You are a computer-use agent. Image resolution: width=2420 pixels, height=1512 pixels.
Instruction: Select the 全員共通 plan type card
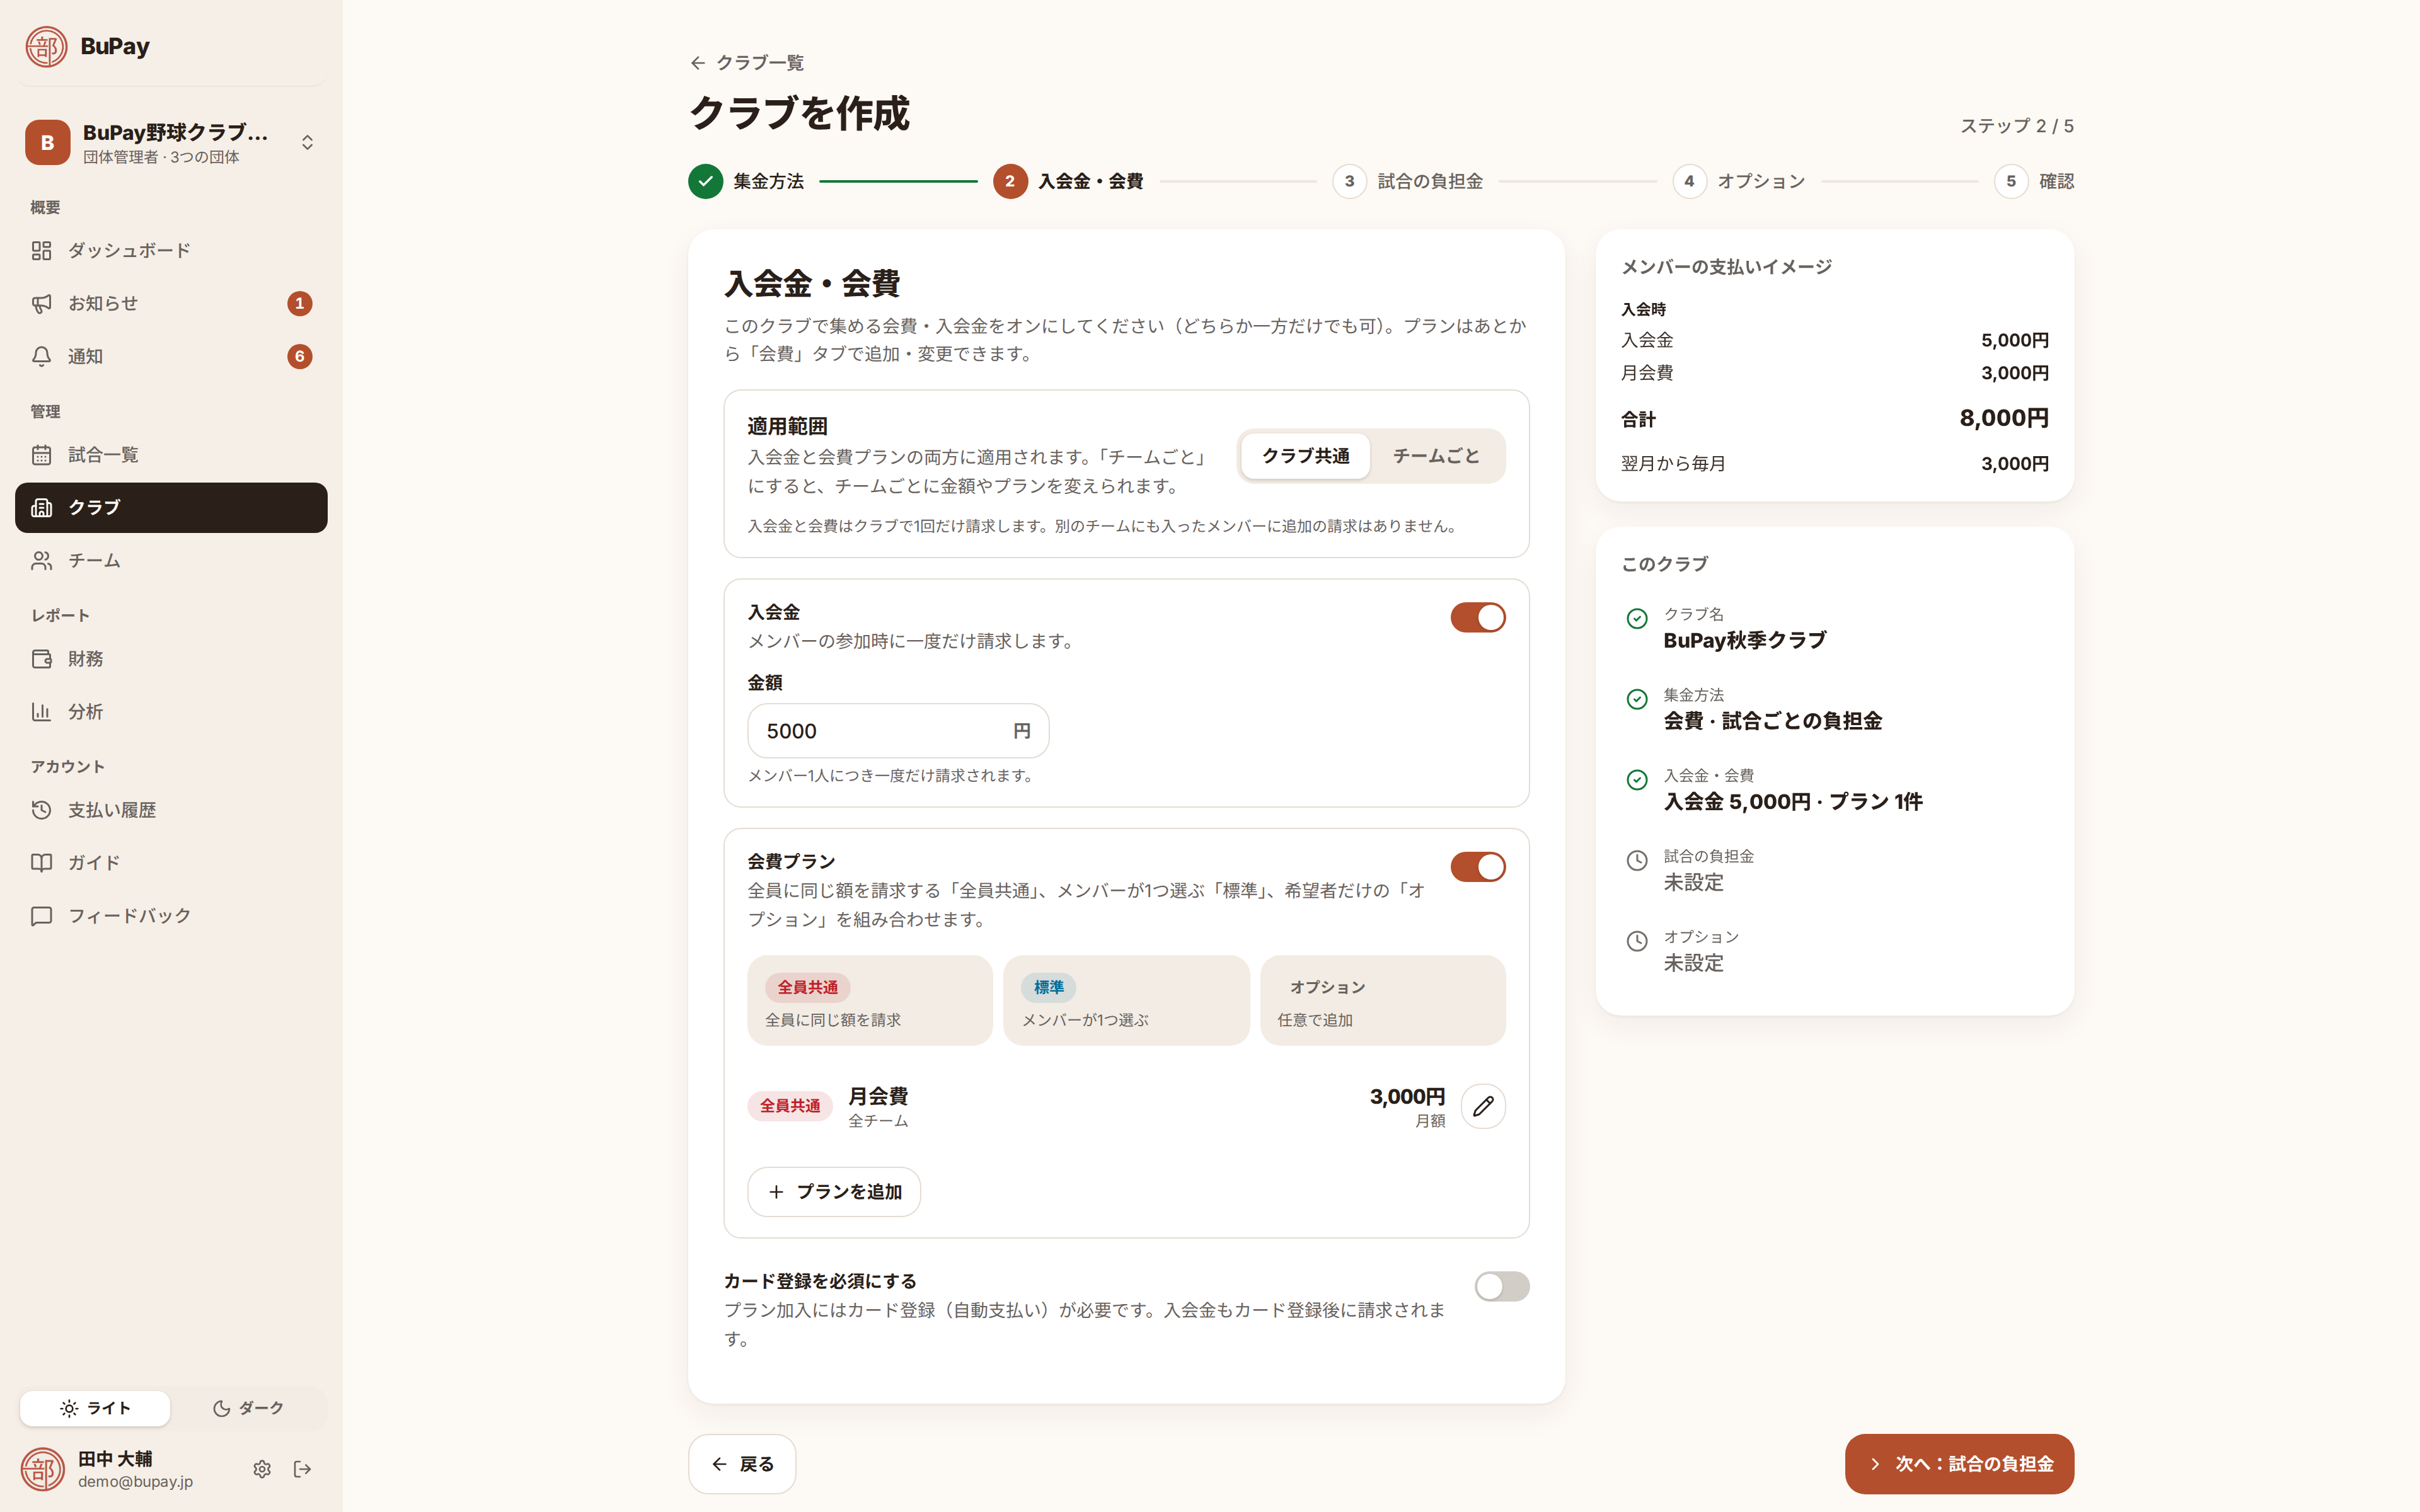pos(870,1001)
